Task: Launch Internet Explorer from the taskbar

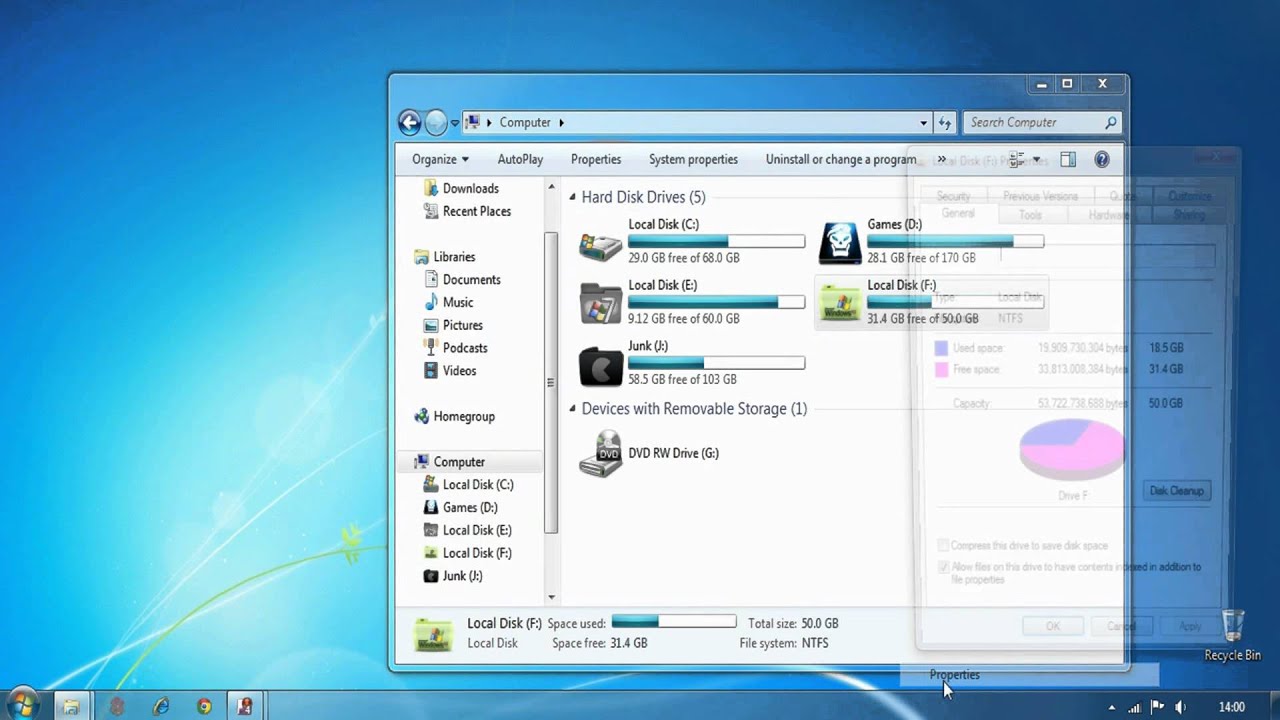Action: point(160,706)
